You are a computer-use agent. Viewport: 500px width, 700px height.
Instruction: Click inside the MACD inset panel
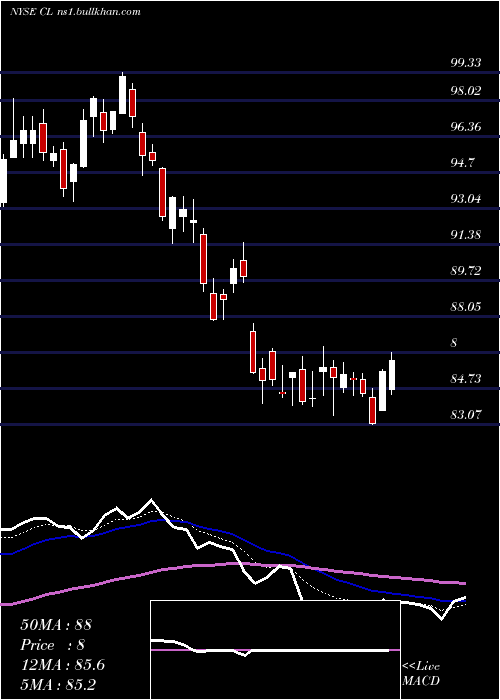[275, 650]
